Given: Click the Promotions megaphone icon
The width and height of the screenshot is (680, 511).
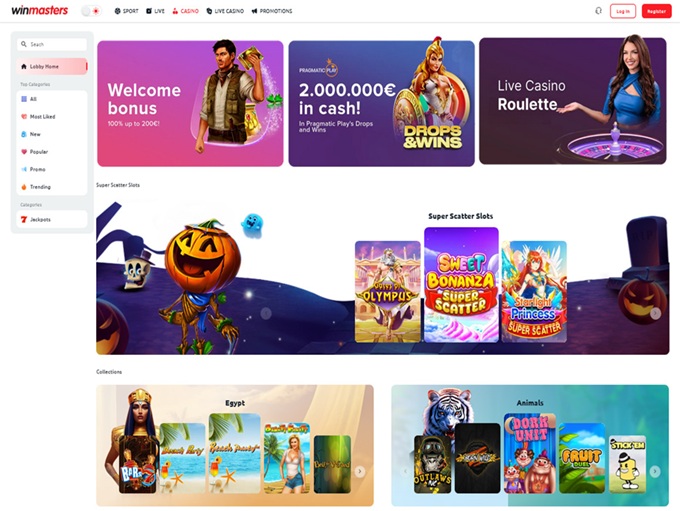Looking at the screenshot, I should (x=254, y=11).
